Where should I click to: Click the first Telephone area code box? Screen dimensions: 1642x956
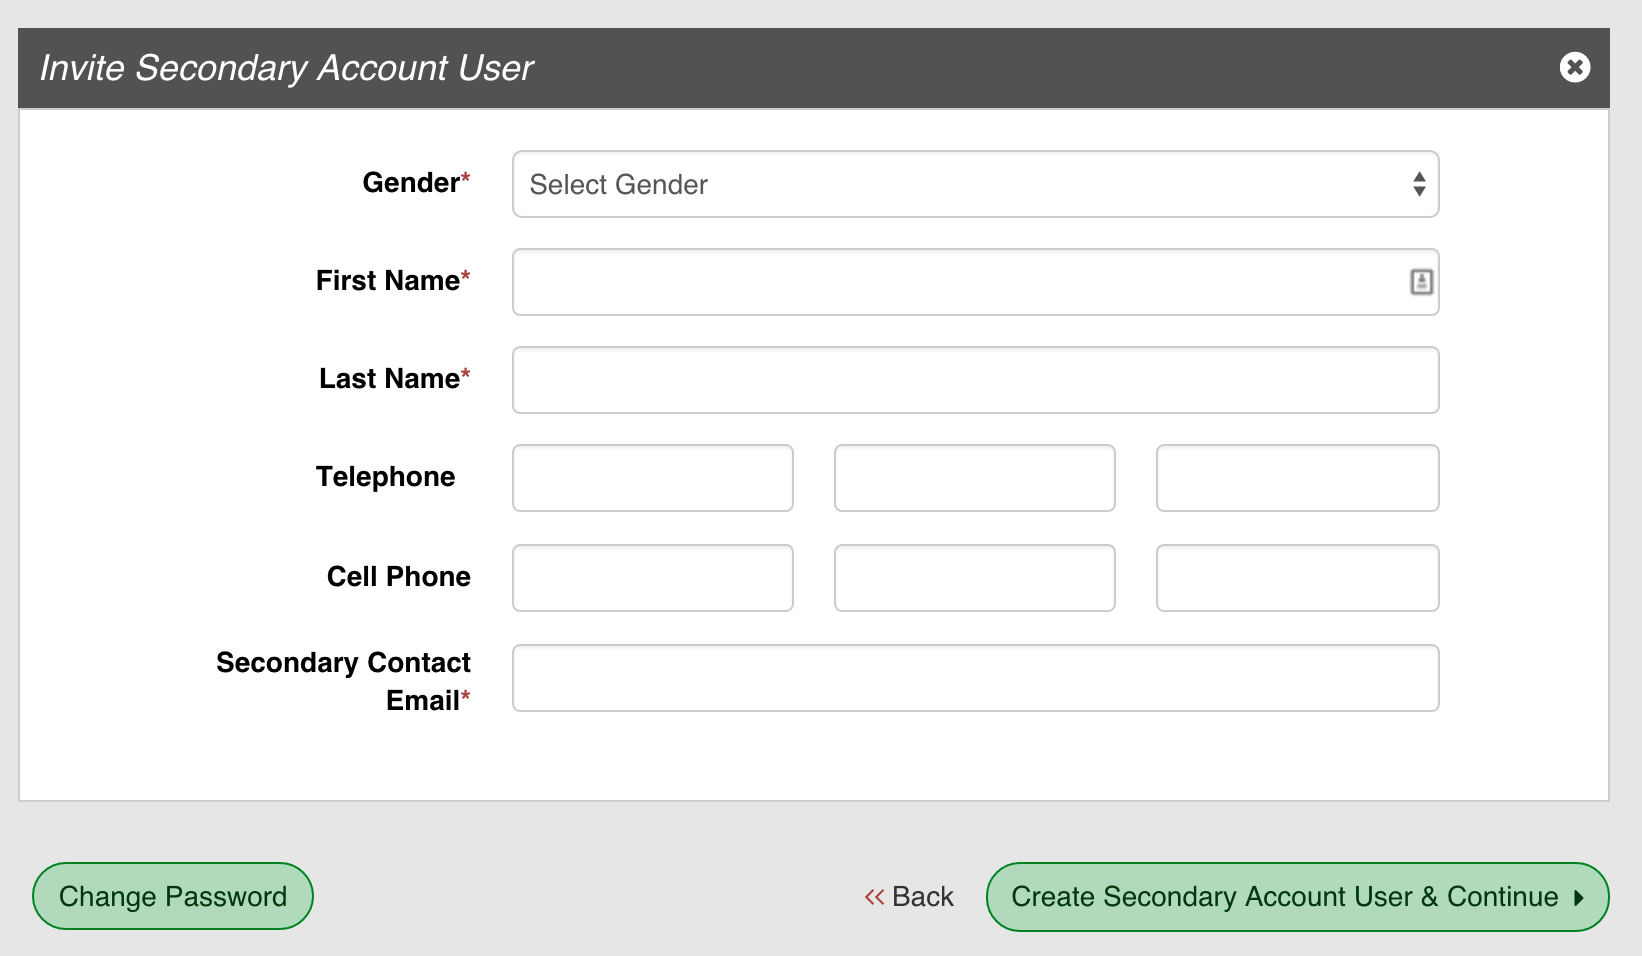(x=652, y=478)
